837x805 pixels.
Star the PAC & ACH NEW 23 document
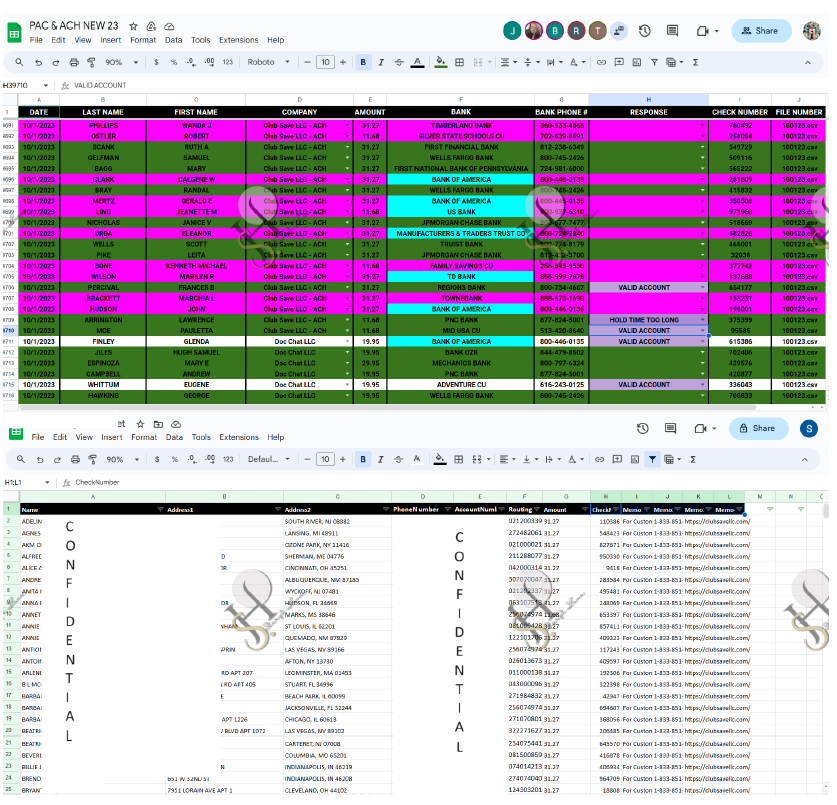click(x=134, y=26)
